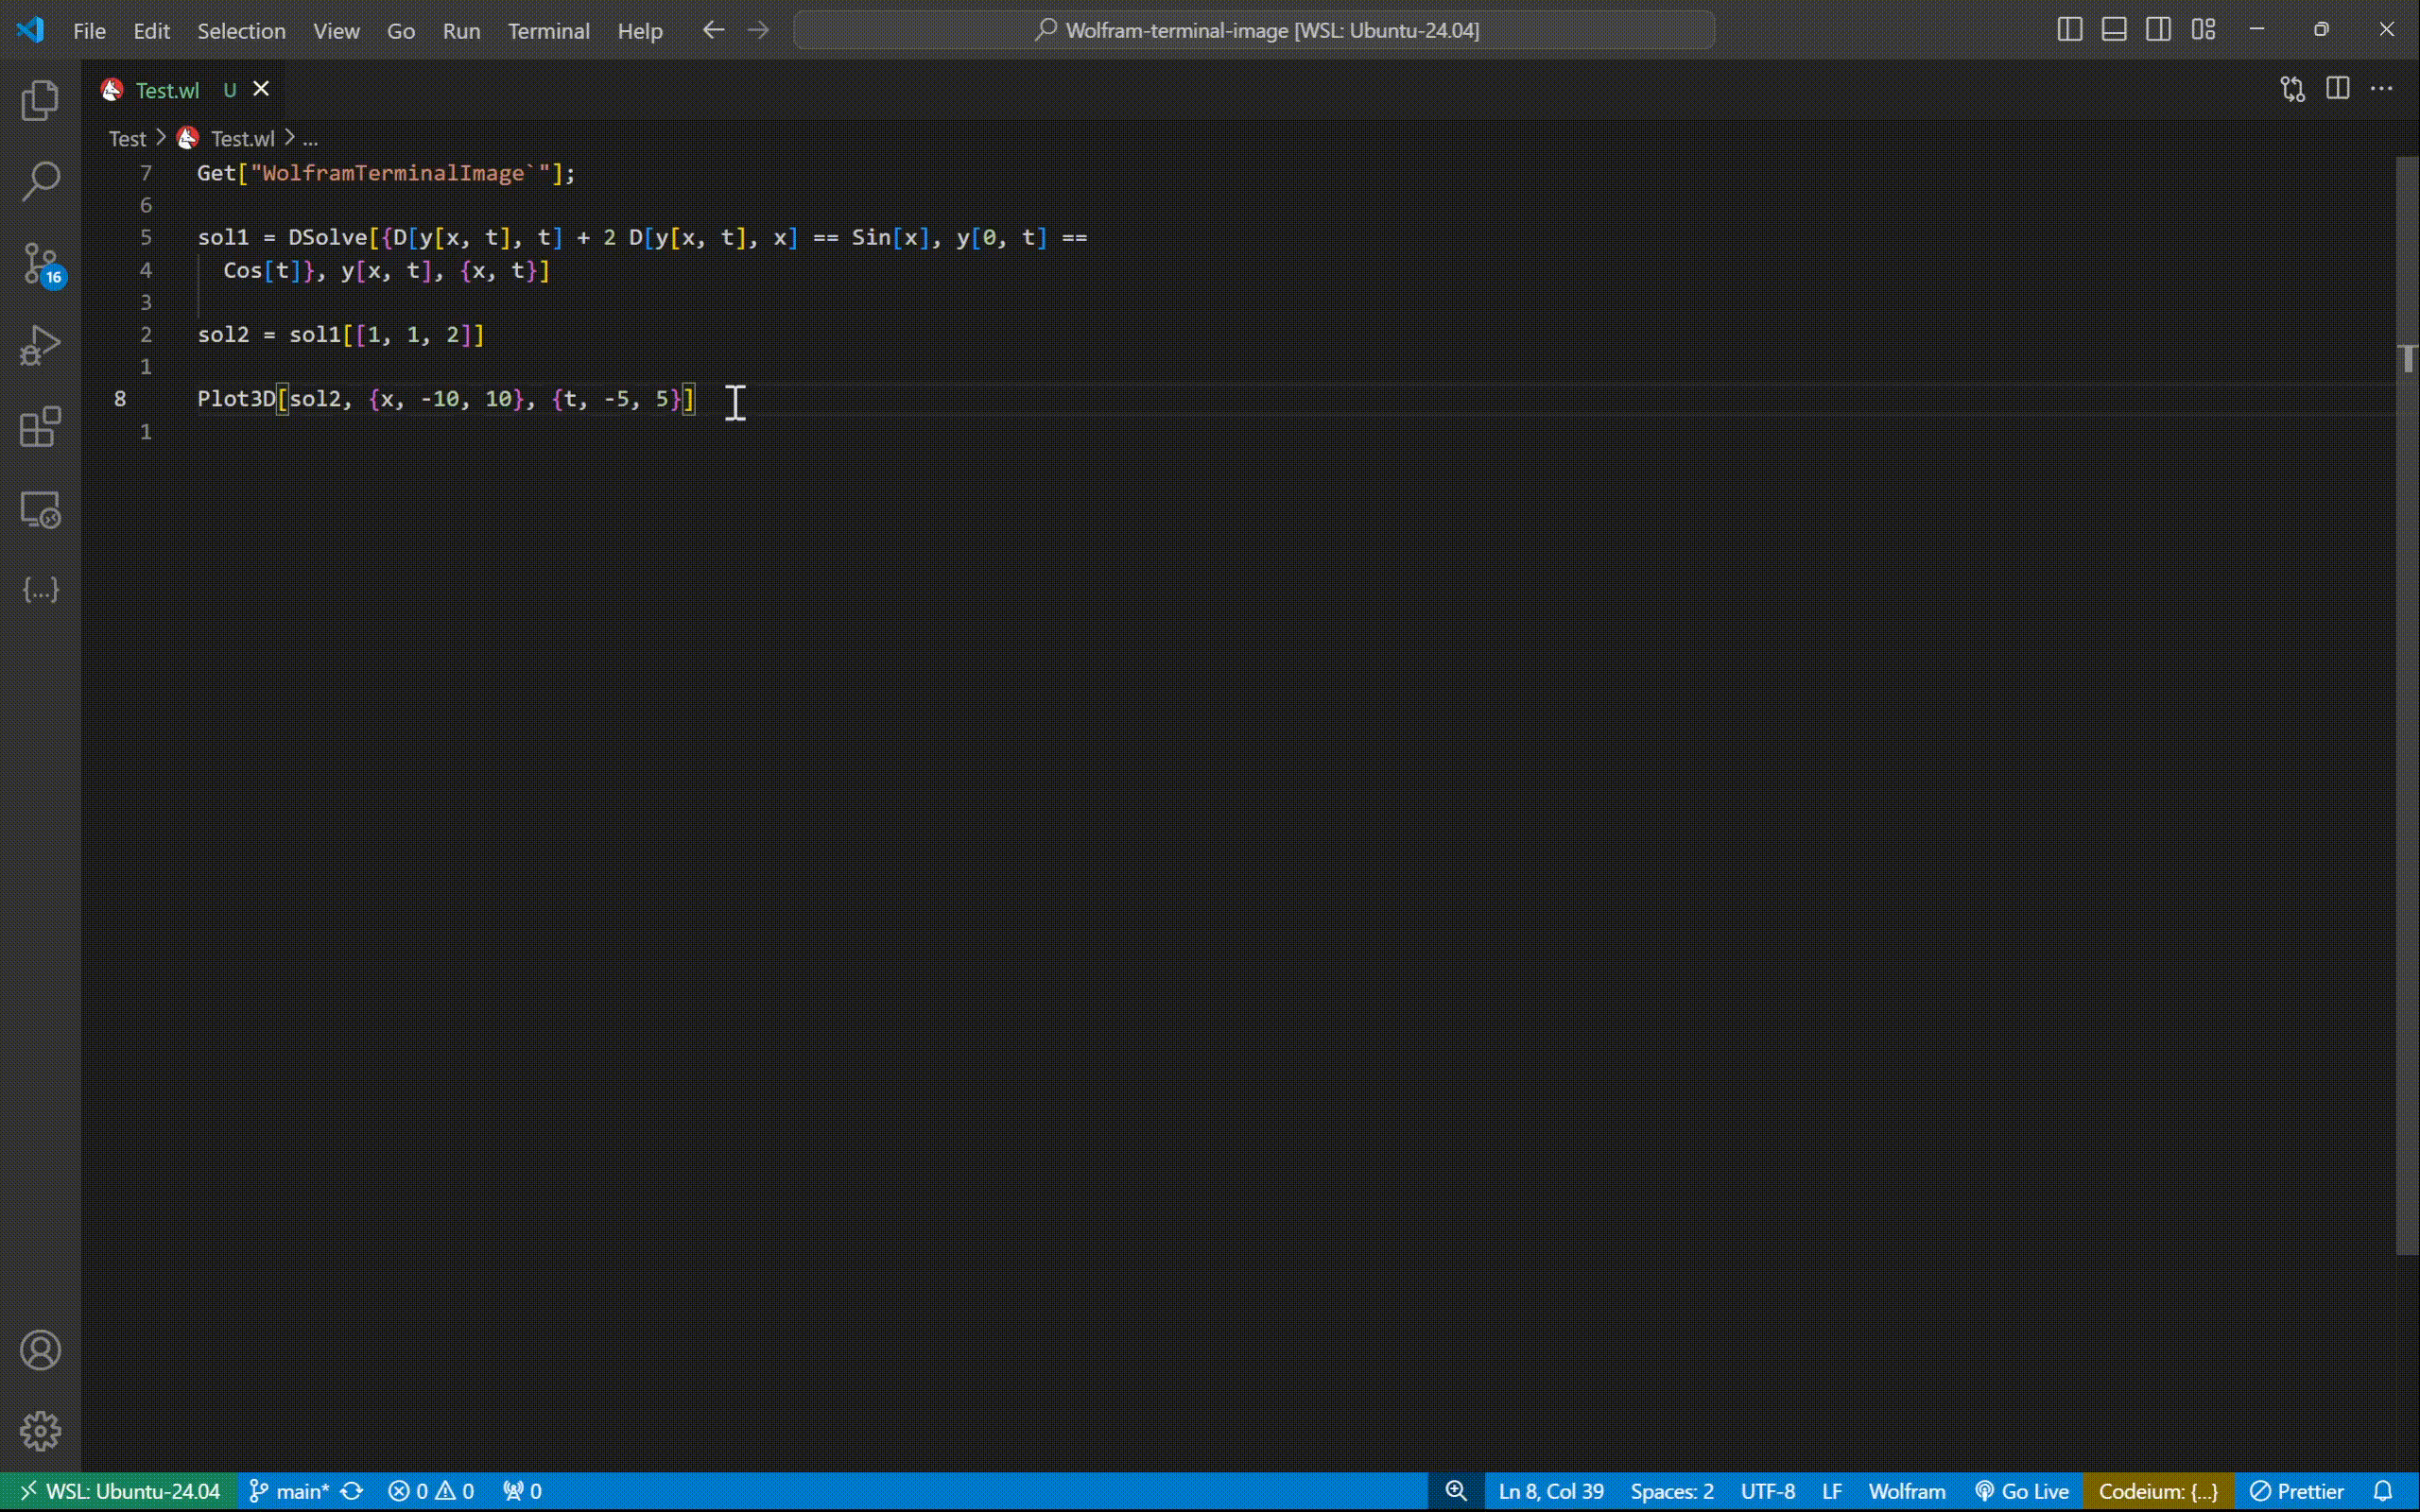Image resolution: width=2420 pixels, height=1512 pixels.
Task: Open the File menu
Action: [89, 31]
